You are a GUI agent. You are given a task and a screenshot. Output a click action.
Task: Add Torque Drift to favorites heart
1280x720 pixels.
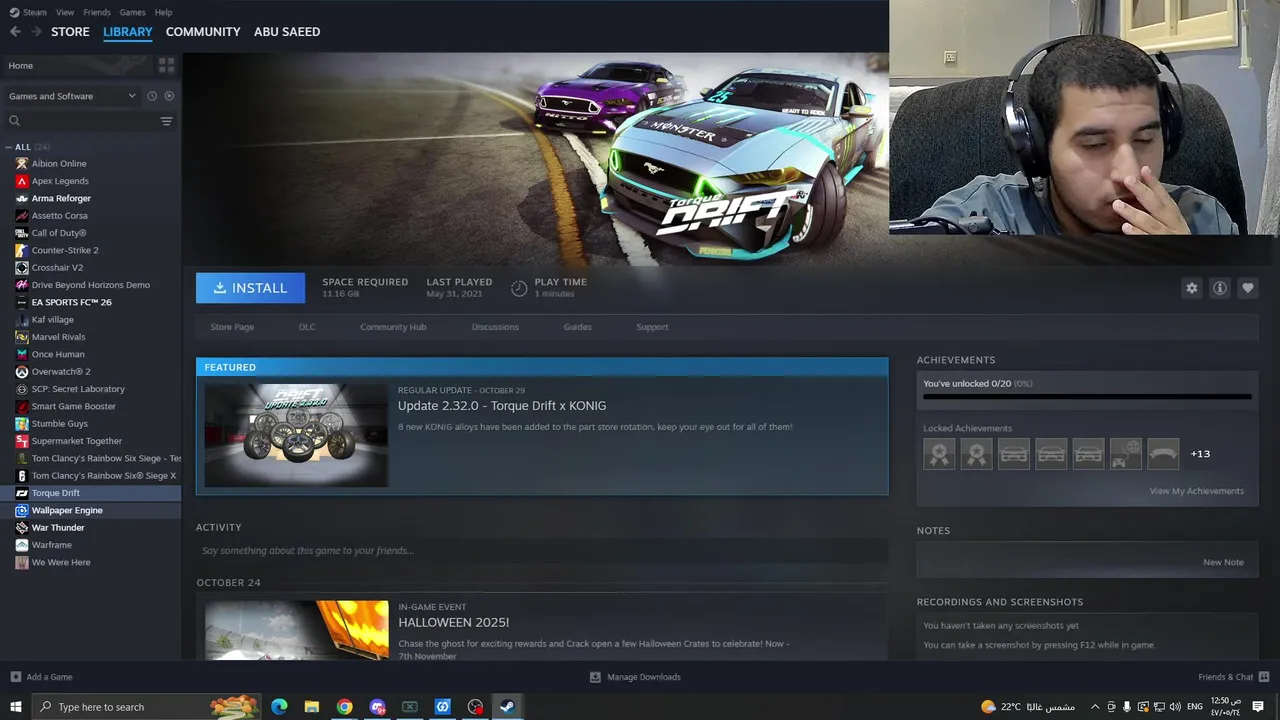tap(1248, 288)
